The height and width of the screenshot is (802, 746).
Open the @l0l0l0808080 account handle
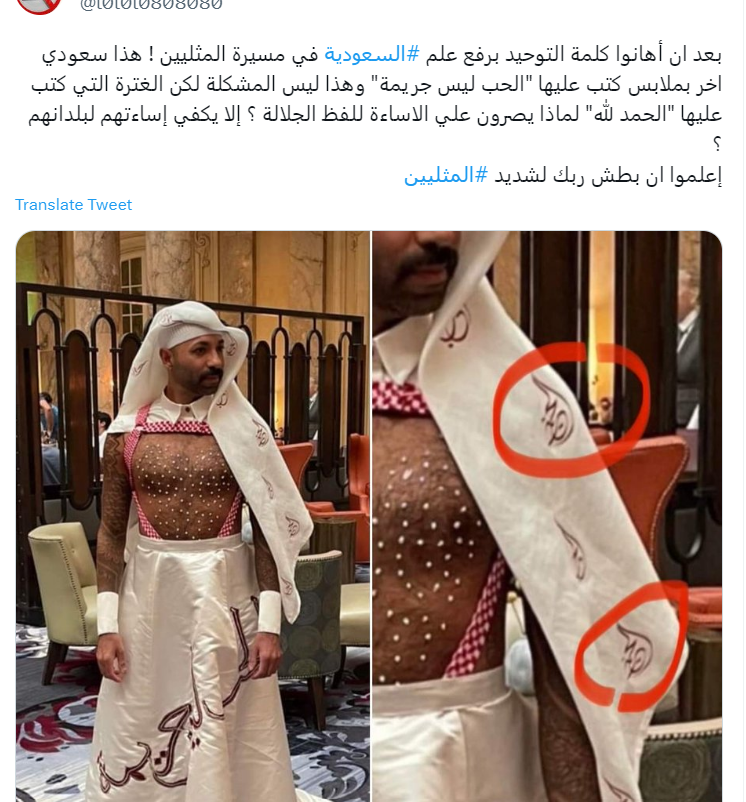(x=151, y=5)
